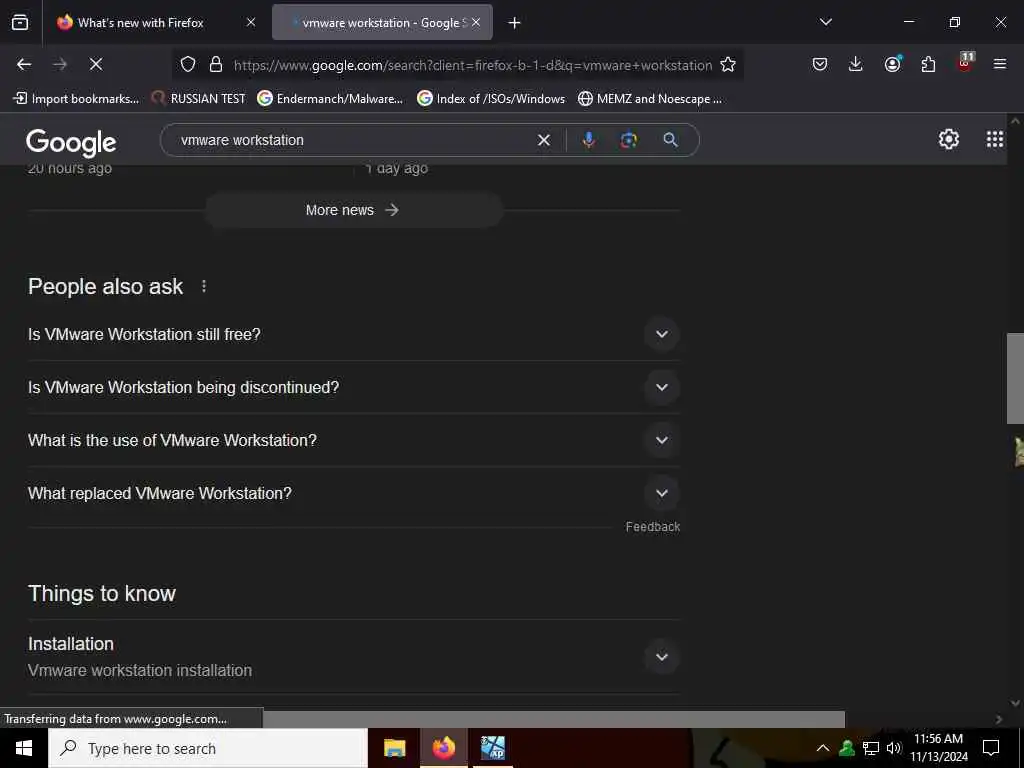This screenshot has height=768, width=1024.
Task: Close What's new with Firefox tab
Action: pos(251,22)
